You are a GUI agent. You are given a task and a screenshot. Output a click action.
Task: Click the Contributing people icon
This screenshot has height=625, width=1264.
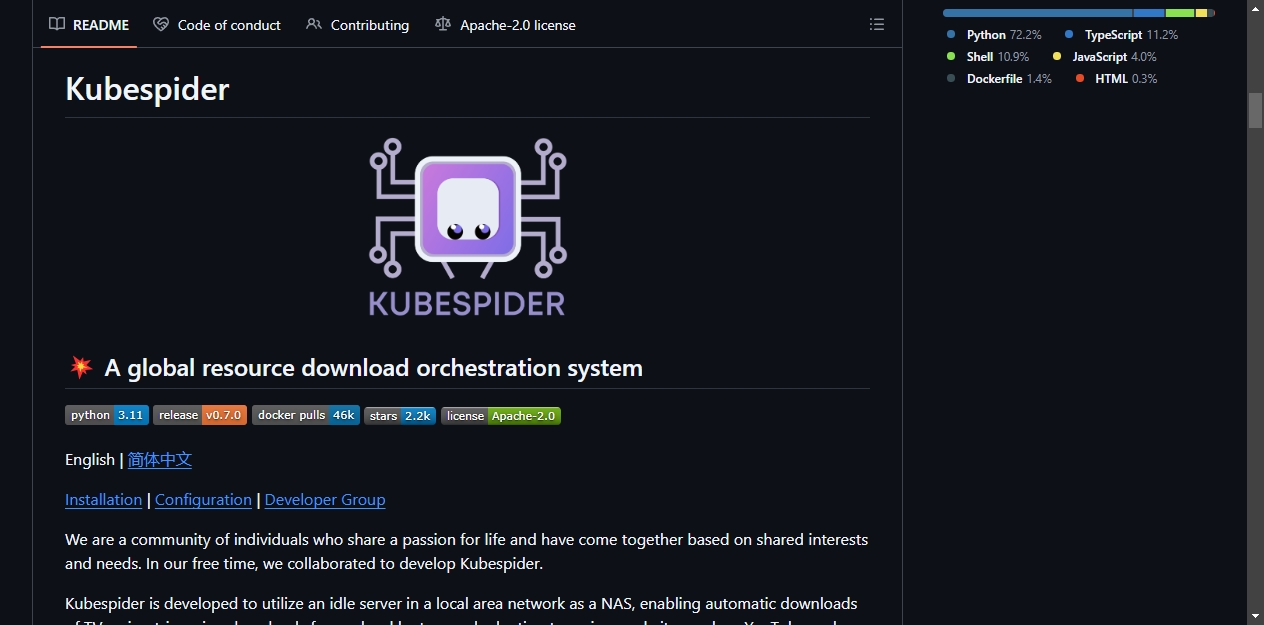coord(314,24)
